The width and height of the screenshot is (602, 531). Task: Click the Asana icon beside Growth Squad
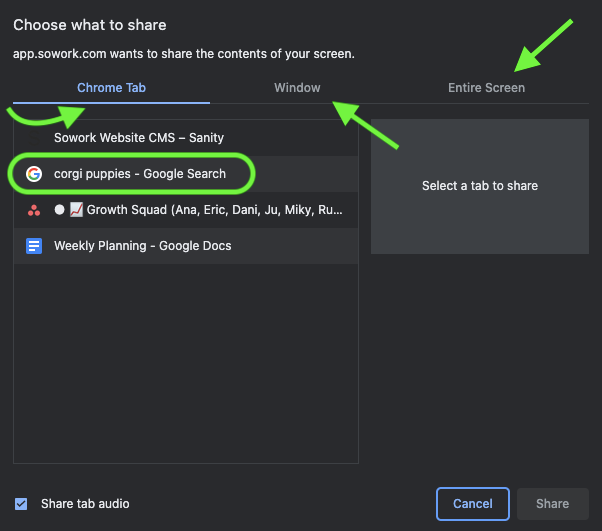pyautogui.click(x=34, y=210)
